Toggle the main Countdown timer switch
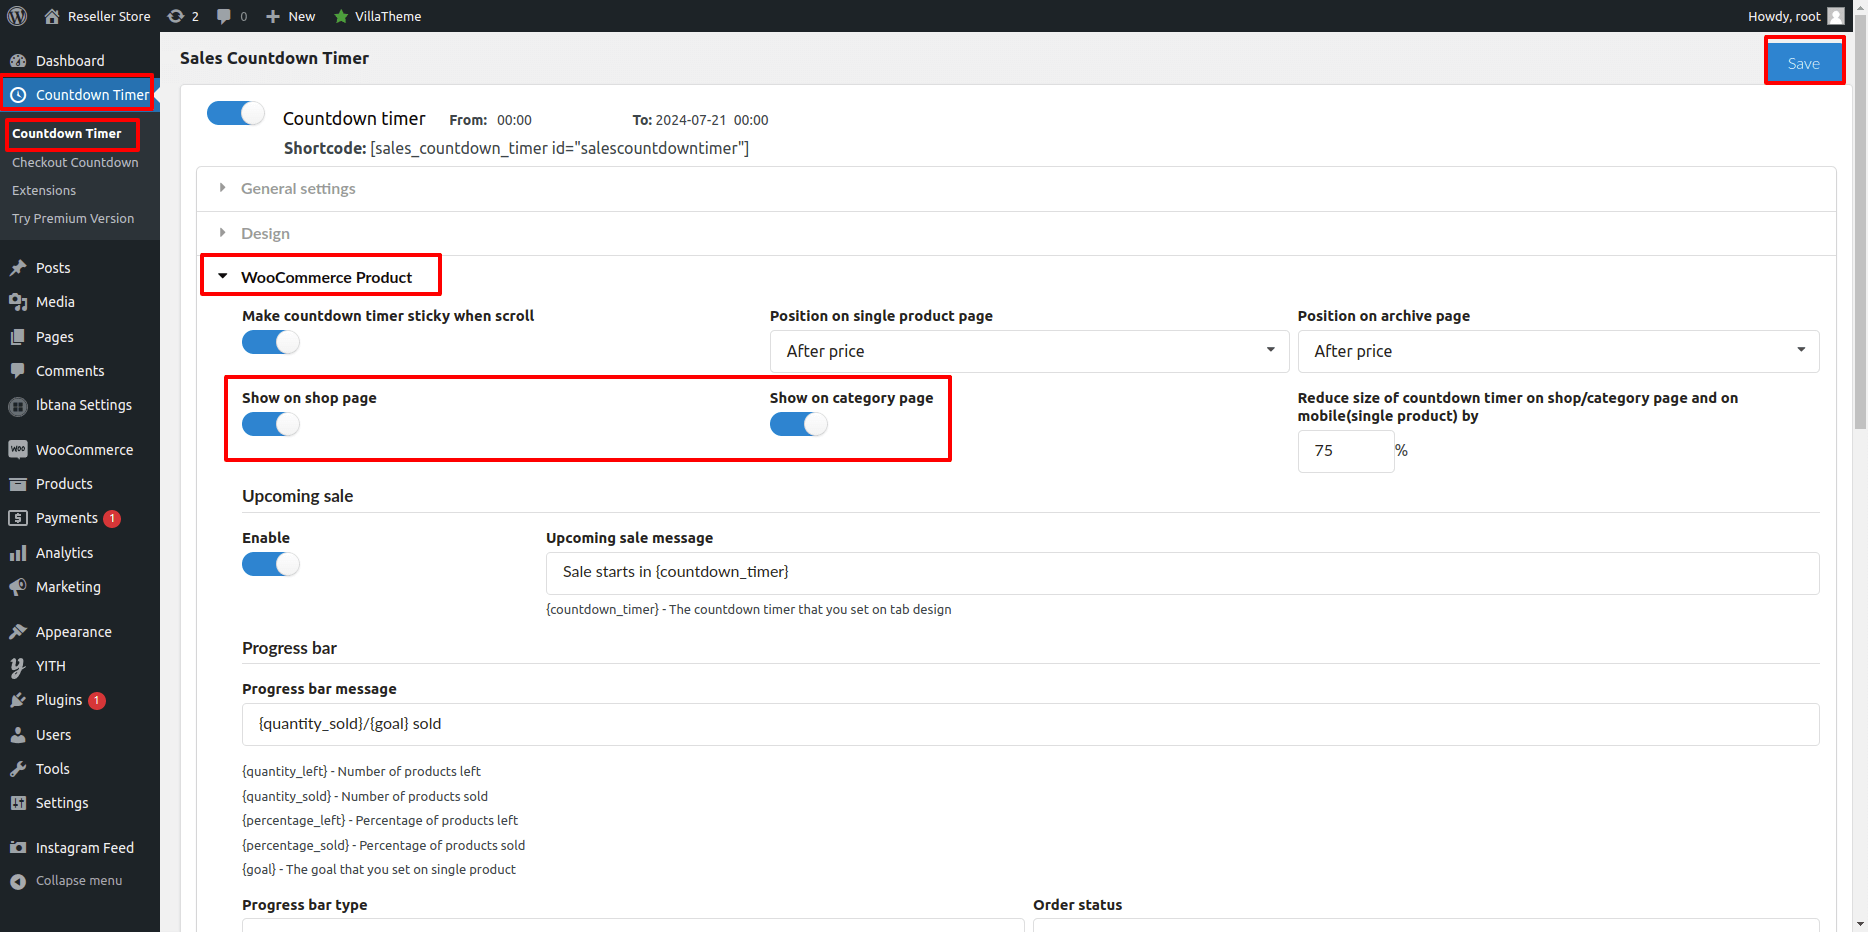Viewport: 1868px width, 932px height. pos(235,114)
